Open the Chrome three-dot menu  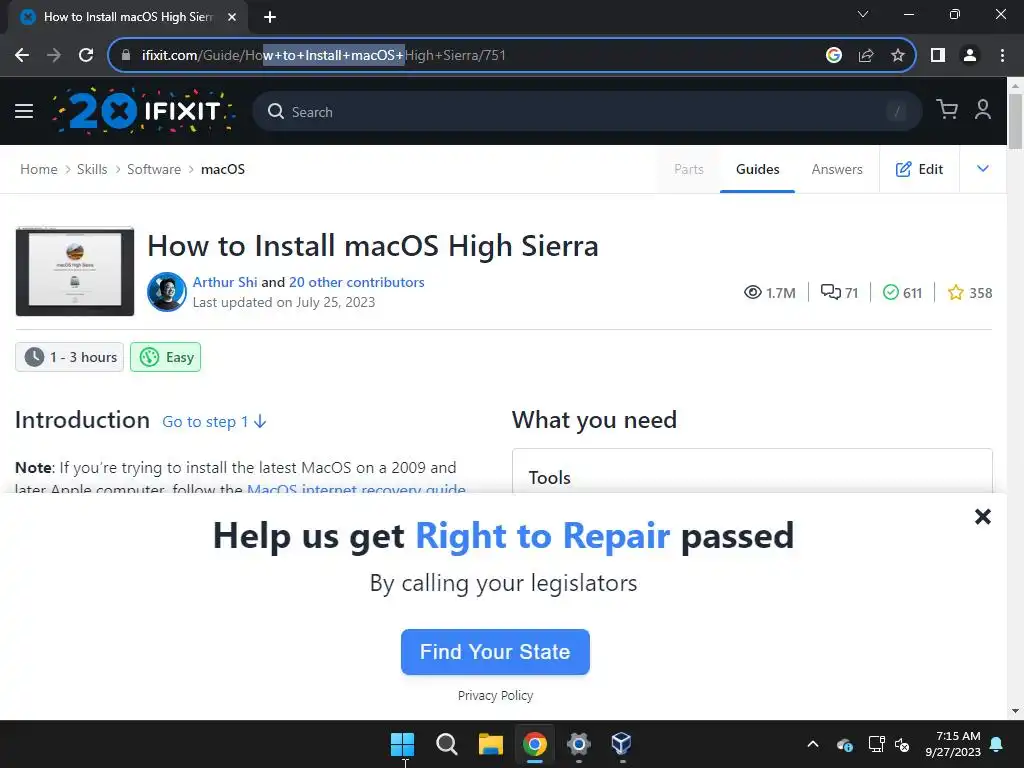[x=1002, y=56]
